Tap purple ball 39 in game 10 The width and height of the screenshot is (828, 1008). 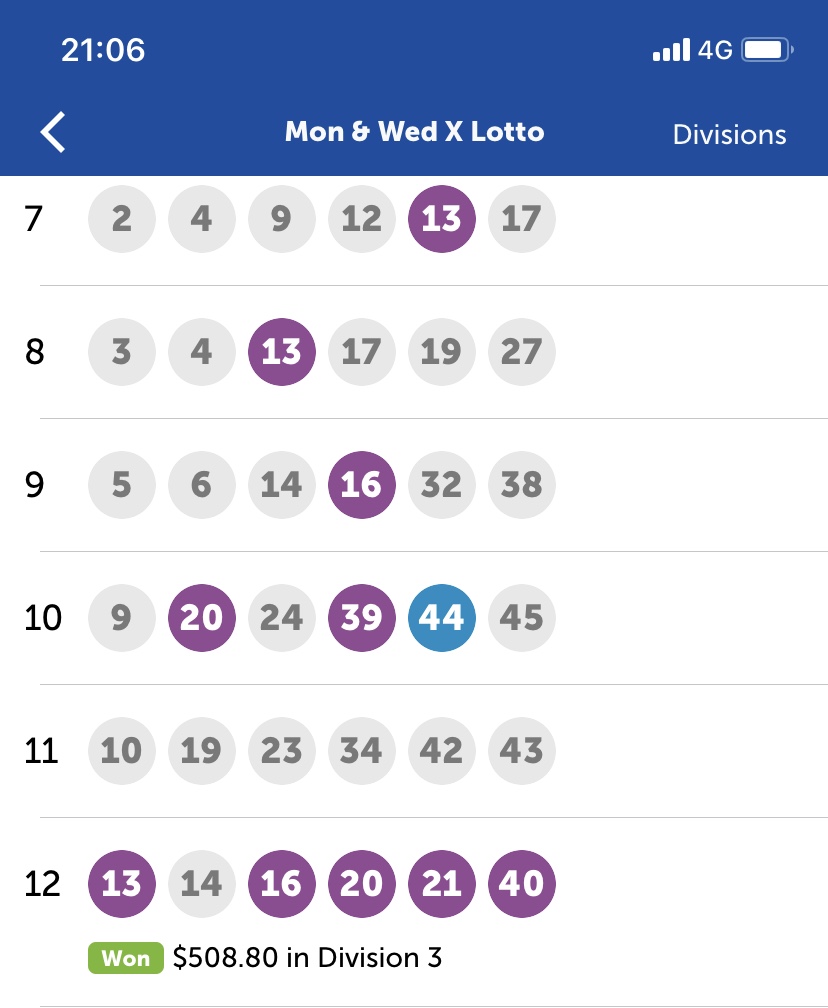(362, 618)
